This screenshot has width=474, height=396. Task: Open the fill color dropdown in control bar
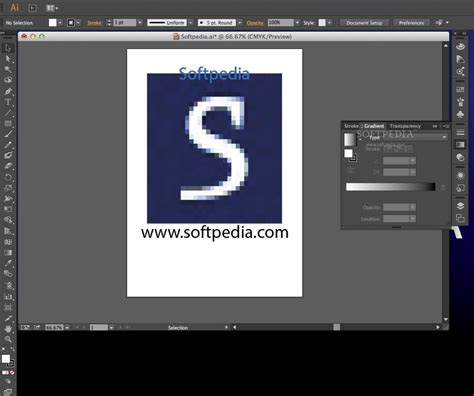[x=60, y=23]
